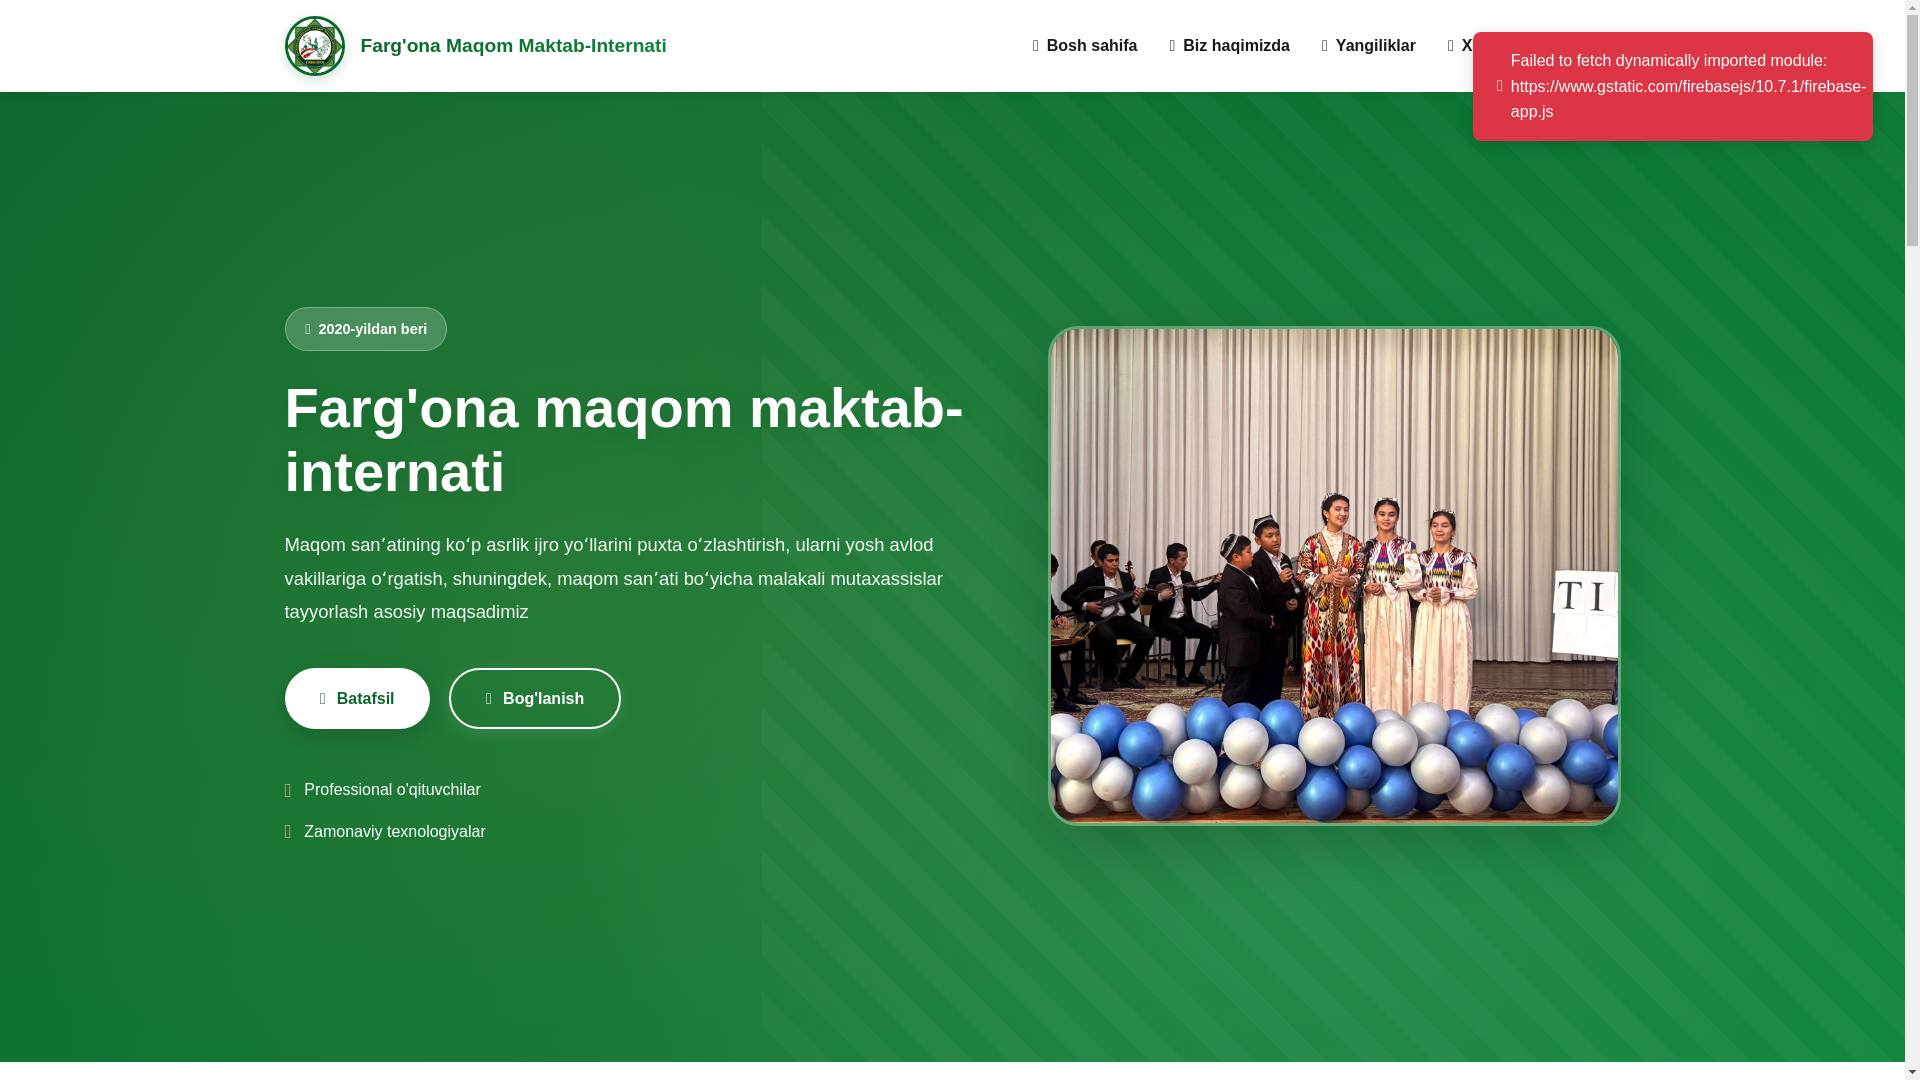This screenshot has height=1080, width=1920.
Task: Dismiss the red Failed to fetch notification
Action: pos(1672,86)
